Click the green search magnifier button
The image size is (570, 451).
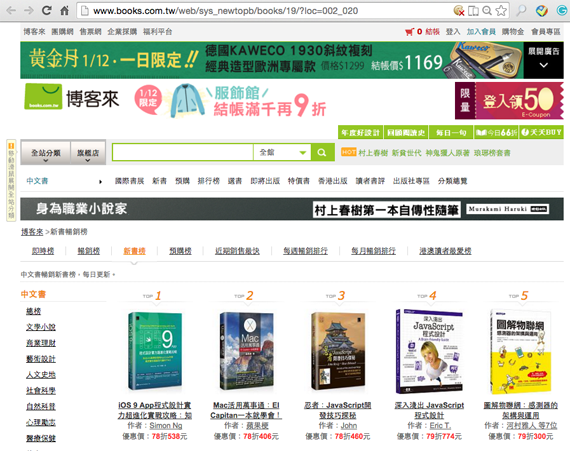[x=322, y=152]
